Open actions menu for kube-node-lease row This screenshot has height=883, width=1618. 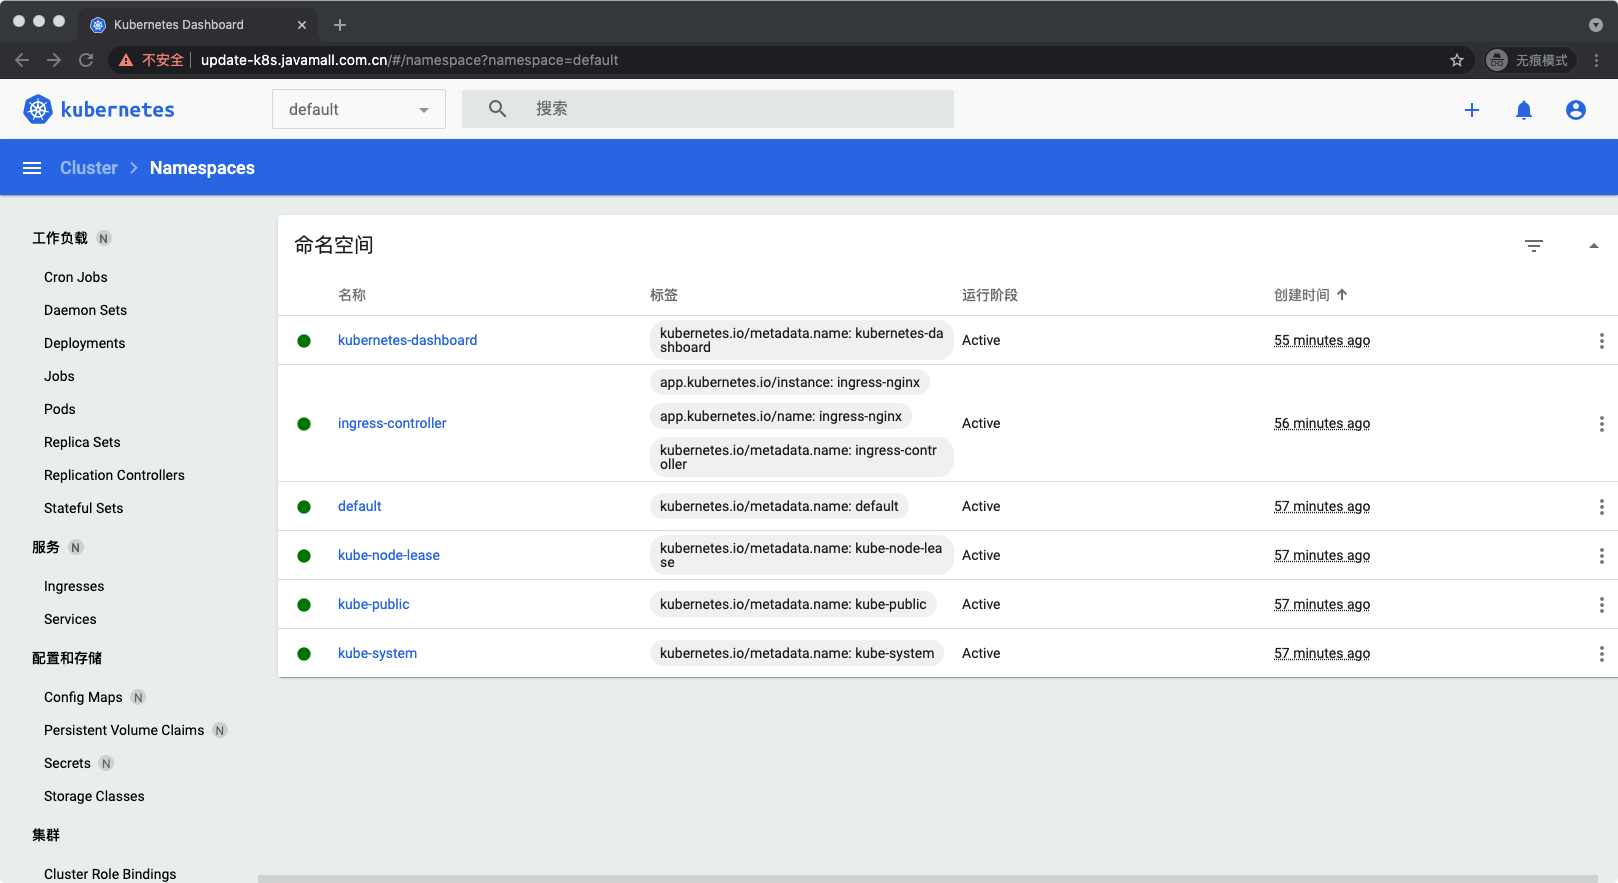(x=1601, y=556)
